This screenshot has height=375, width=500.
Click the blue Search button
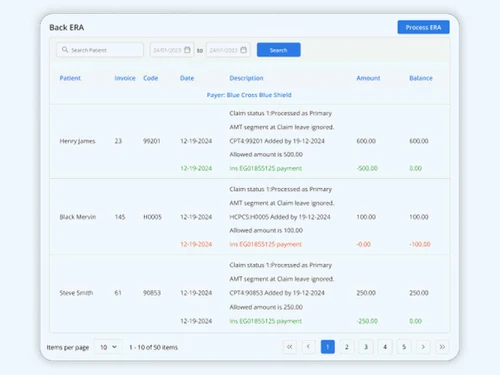point(279,50)
